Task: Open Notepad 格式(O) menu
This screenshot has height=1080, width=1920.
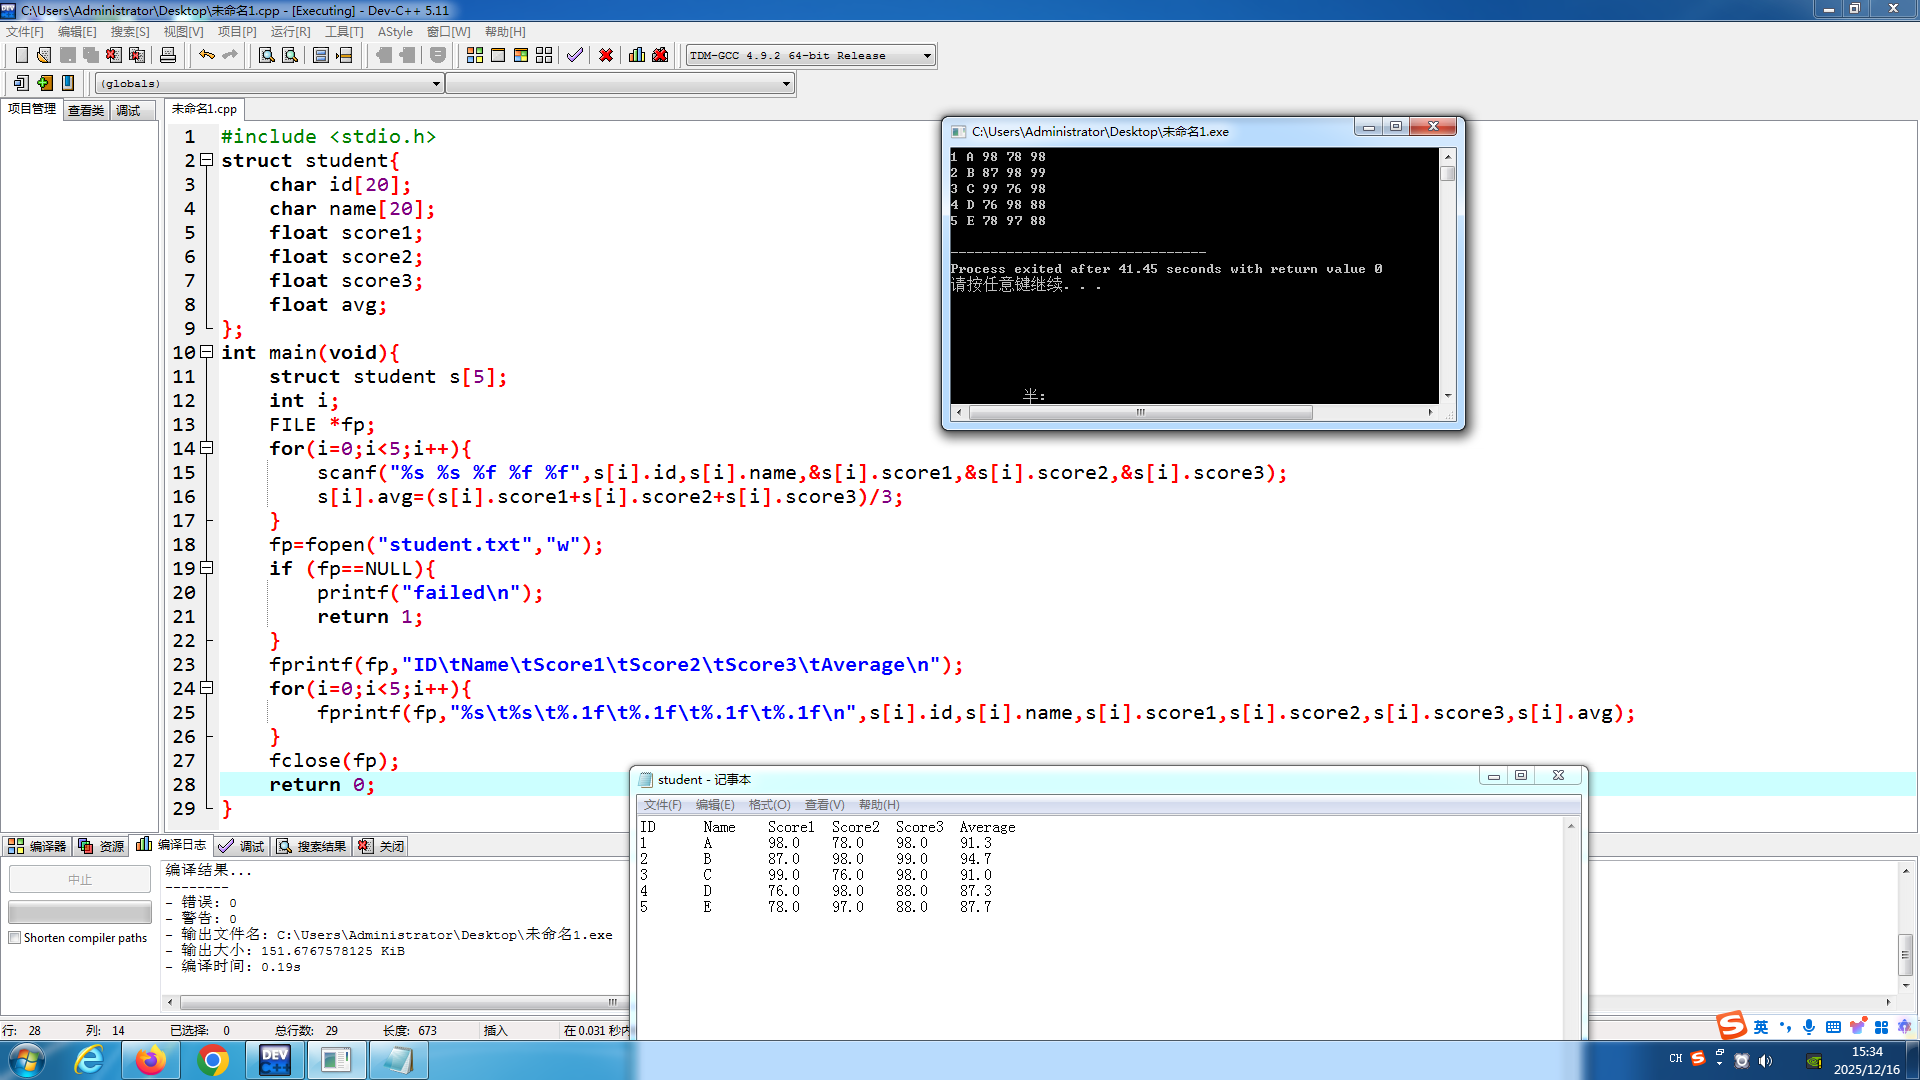Action: click(769, 805)
